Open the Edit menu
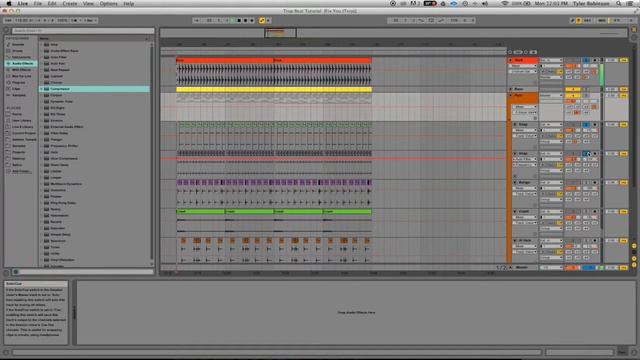 point(52,3)
